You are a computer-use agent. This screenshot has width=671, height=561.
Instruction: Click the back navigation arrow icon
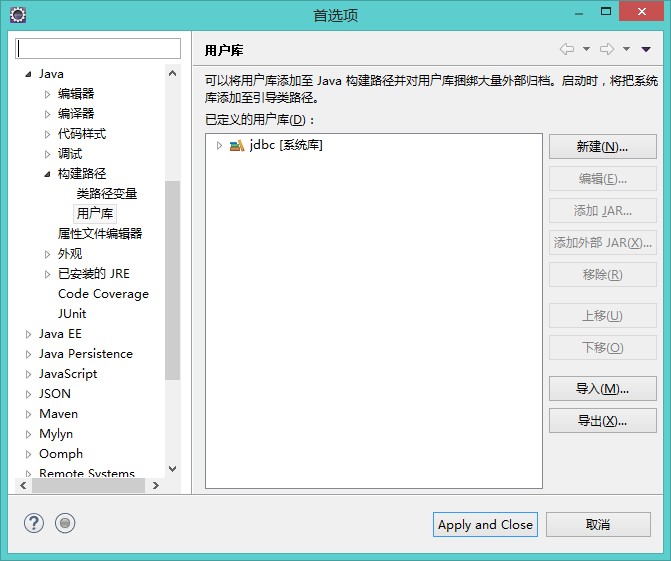pyautogui.click(x=567, y=49)
